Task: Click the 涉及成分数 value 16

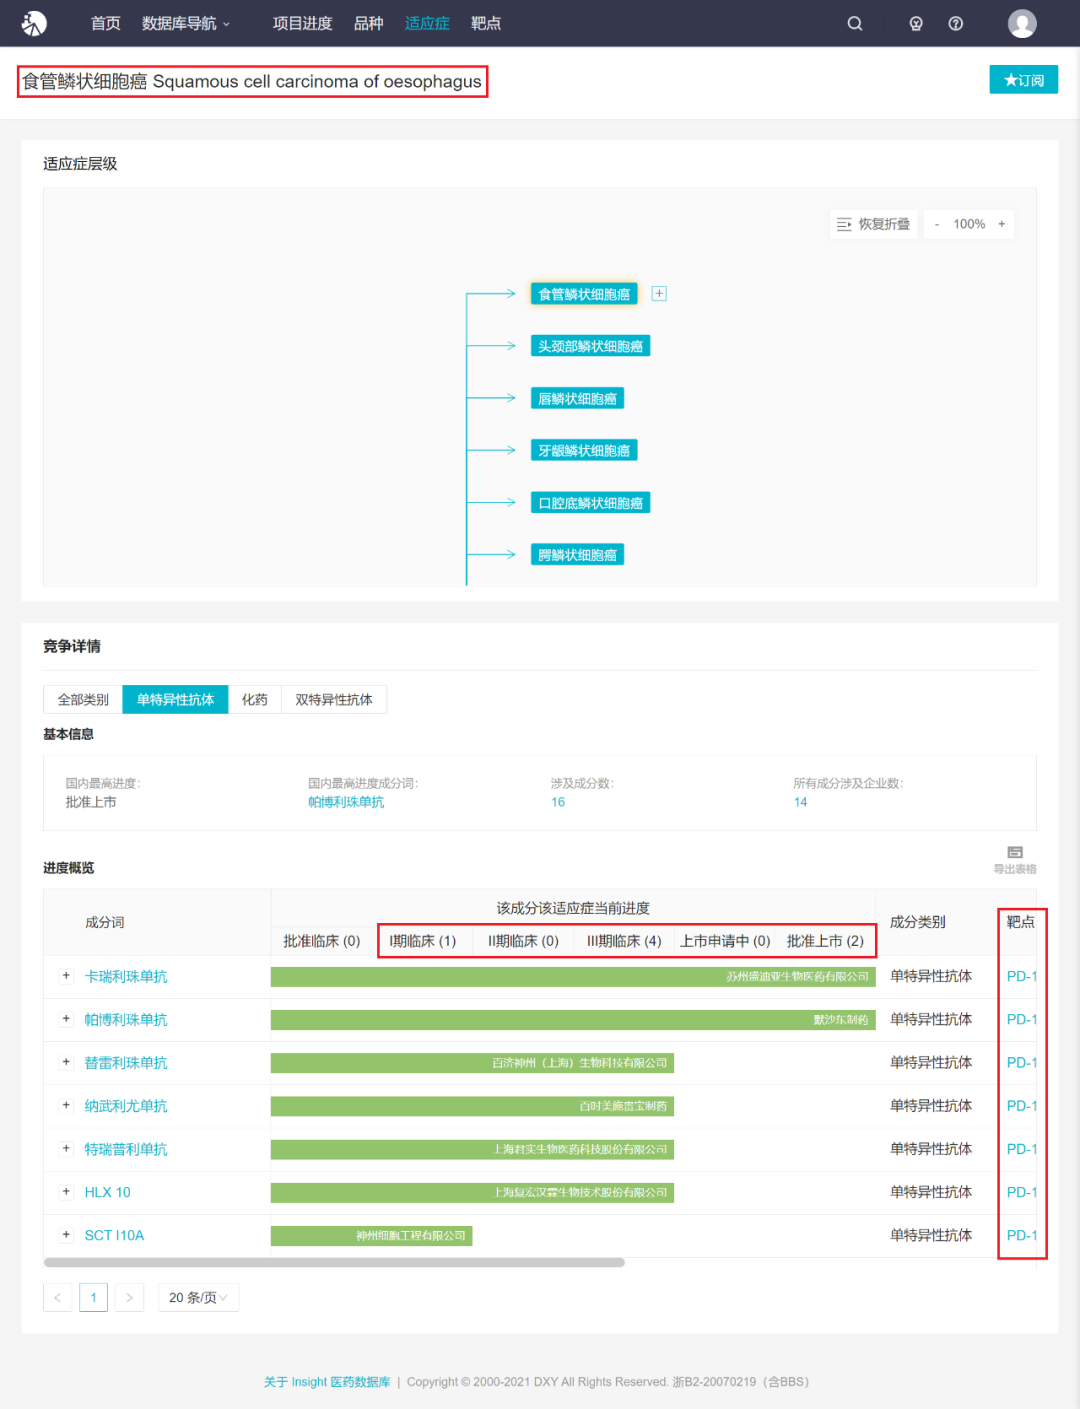Action: pos(558,802)
